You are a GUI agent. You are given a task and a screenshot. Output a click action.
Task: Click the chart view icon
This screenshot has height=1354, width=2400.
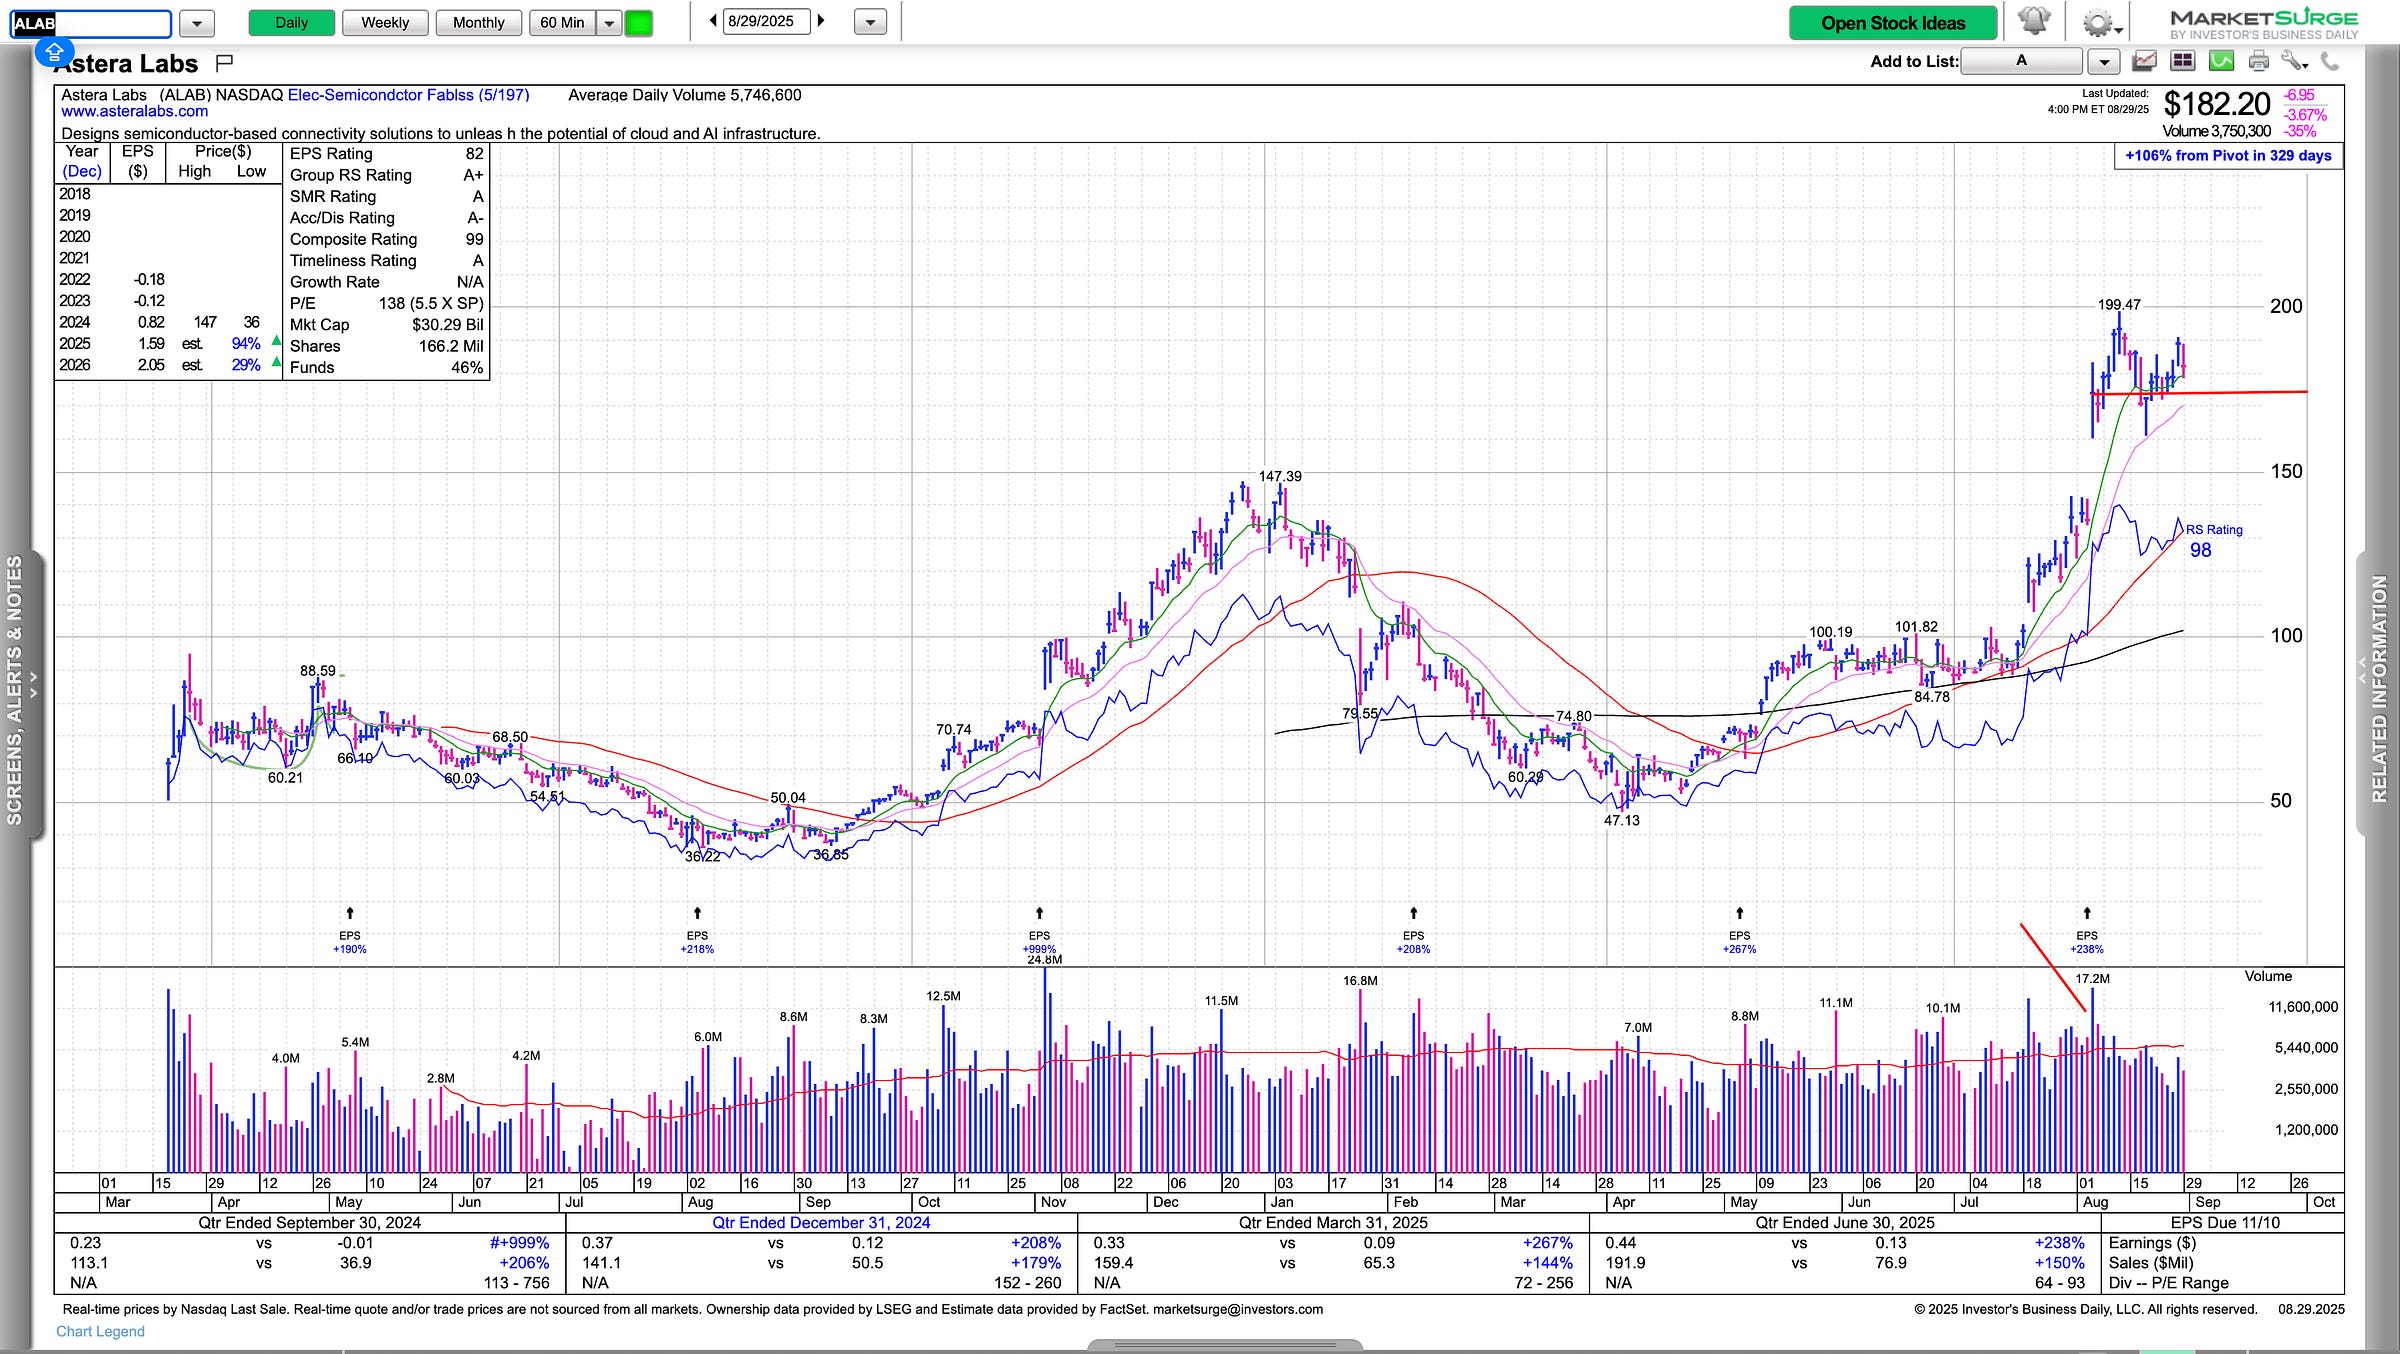pos(2144,62)
